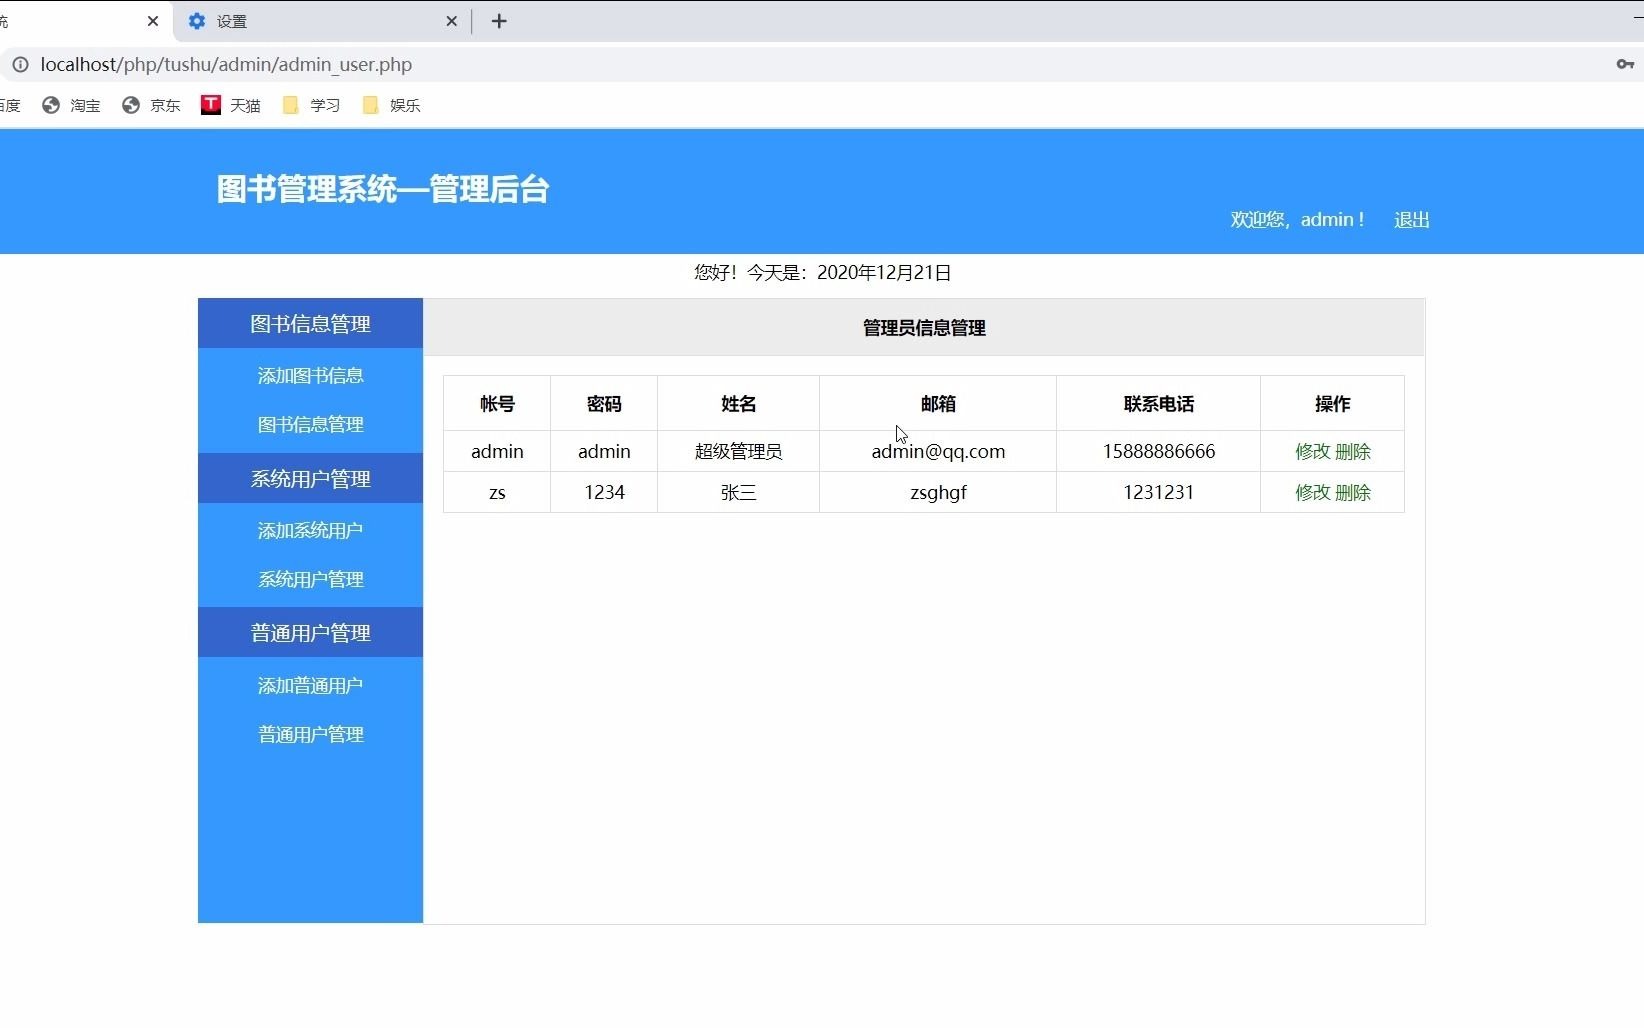Select the 系统用户管理 section header
This screenshot has height=1028, width=1644.
click(310, 478)
